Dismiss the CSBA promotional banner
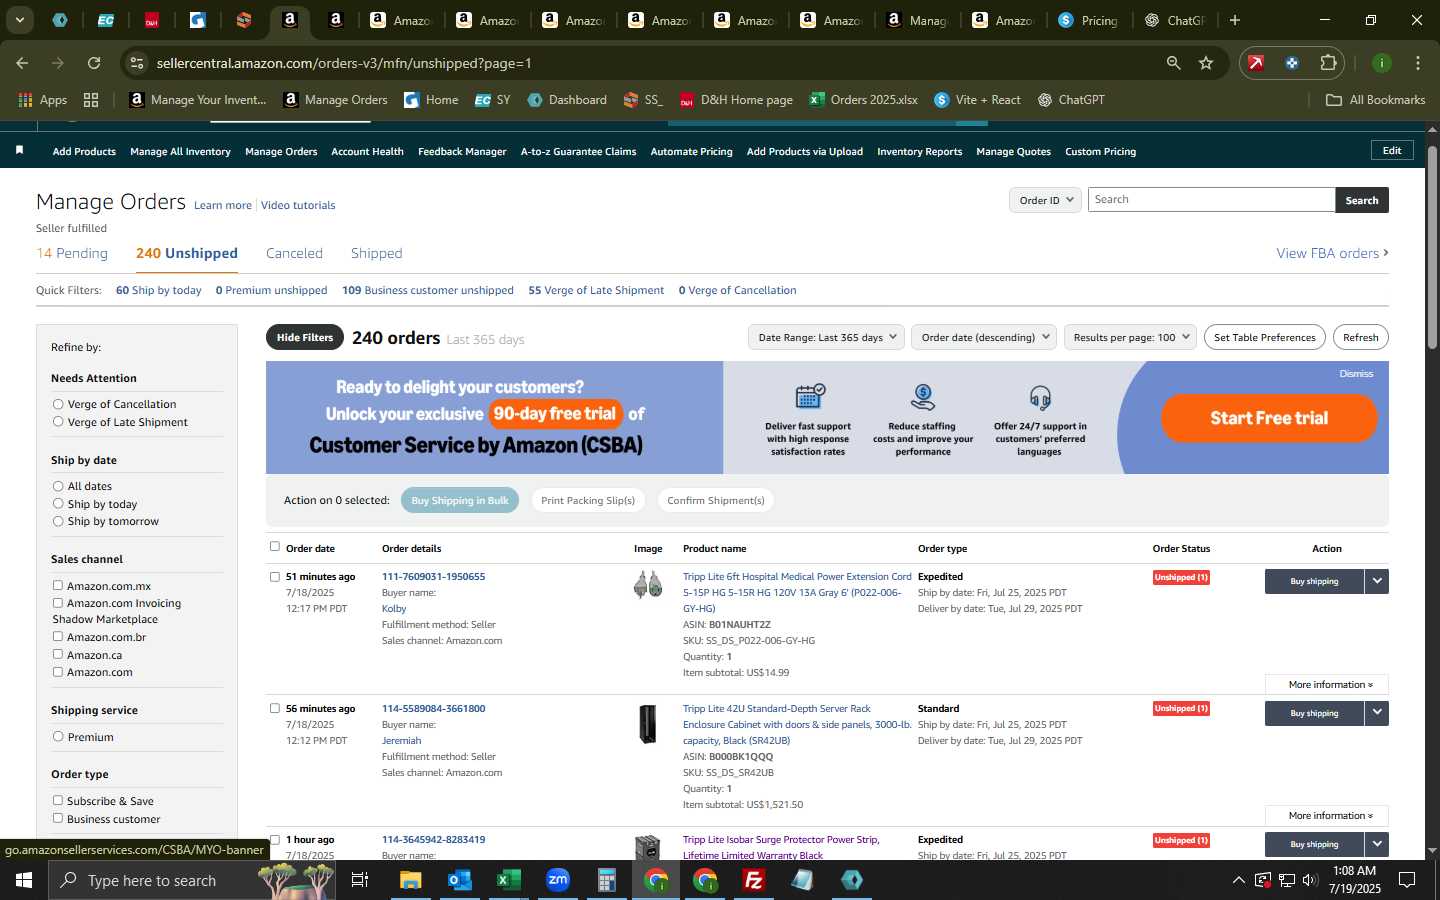The height and width of the screenshot is (900, 1440). tap(1356, 374)
